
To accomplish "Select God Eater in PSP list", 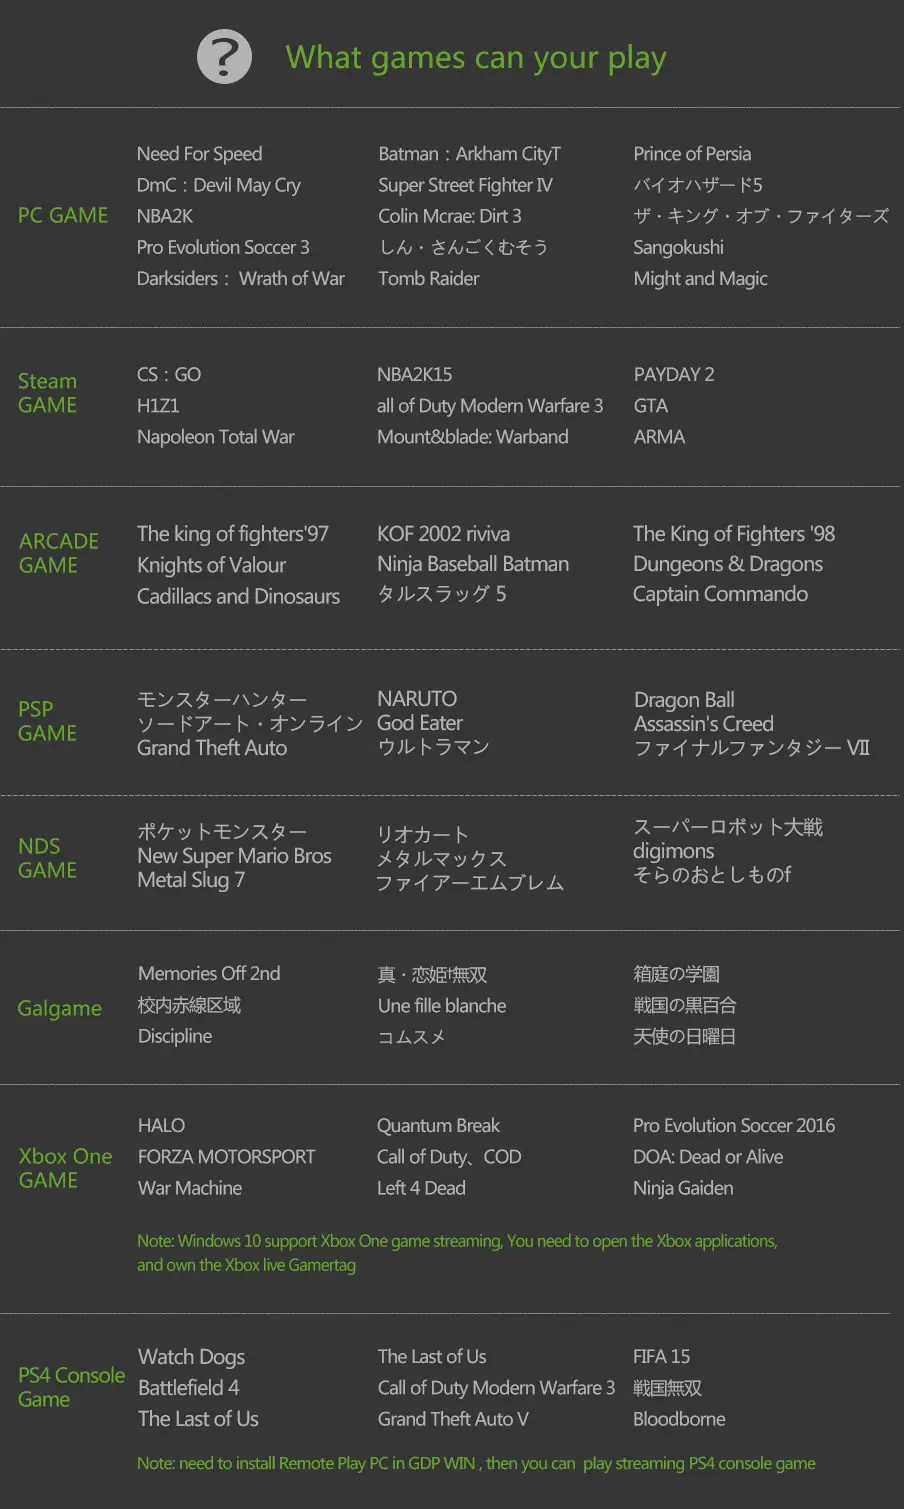I will pos(420,723).
